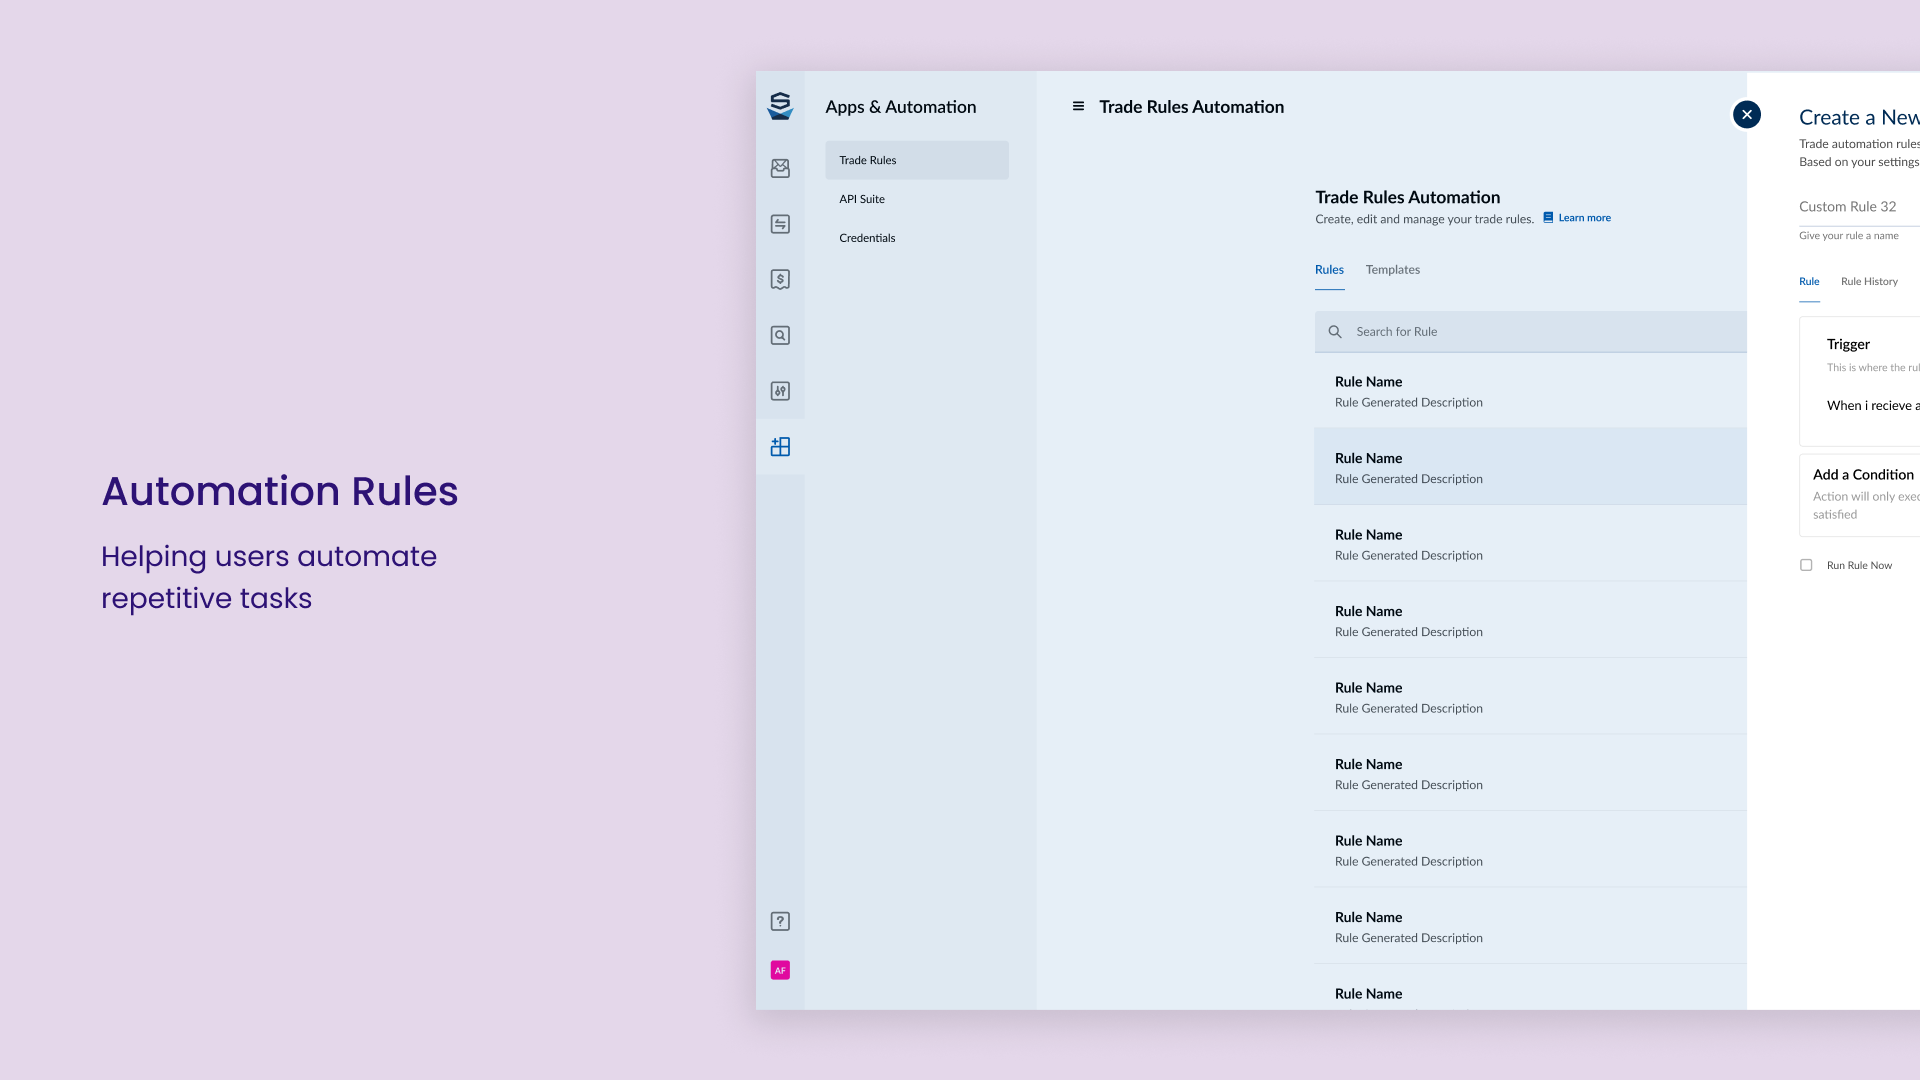
Task: Open the settings sliders icon in the sidebar
Action: click(780, 391)
